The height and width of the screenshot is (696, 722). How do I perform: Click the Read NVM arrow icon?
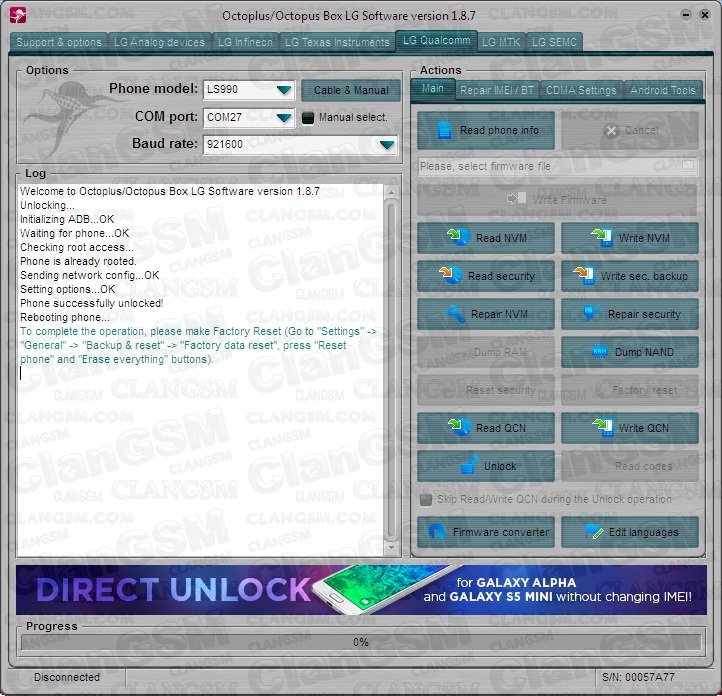click(458, 237)
